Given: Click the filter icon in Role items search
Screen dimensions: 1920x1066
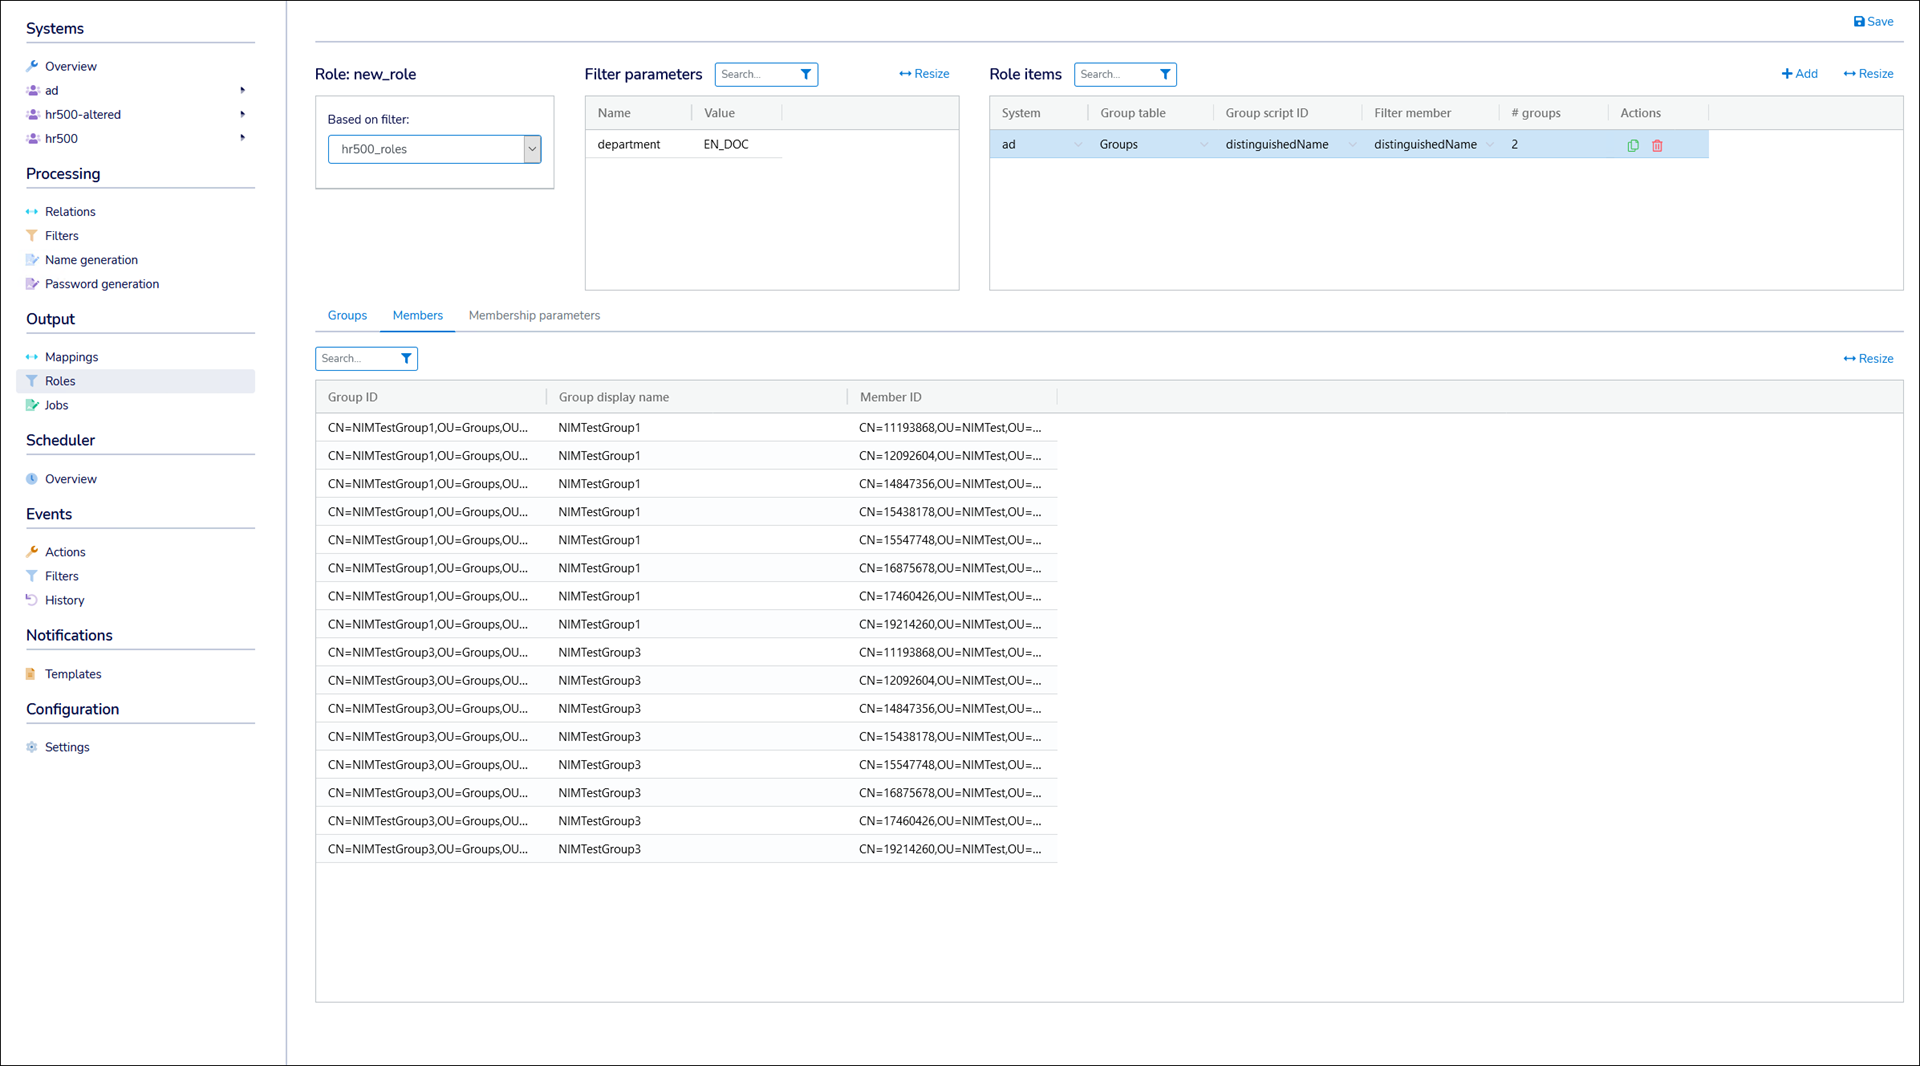Looking at the screenshot, I should tap(1165, 74).
